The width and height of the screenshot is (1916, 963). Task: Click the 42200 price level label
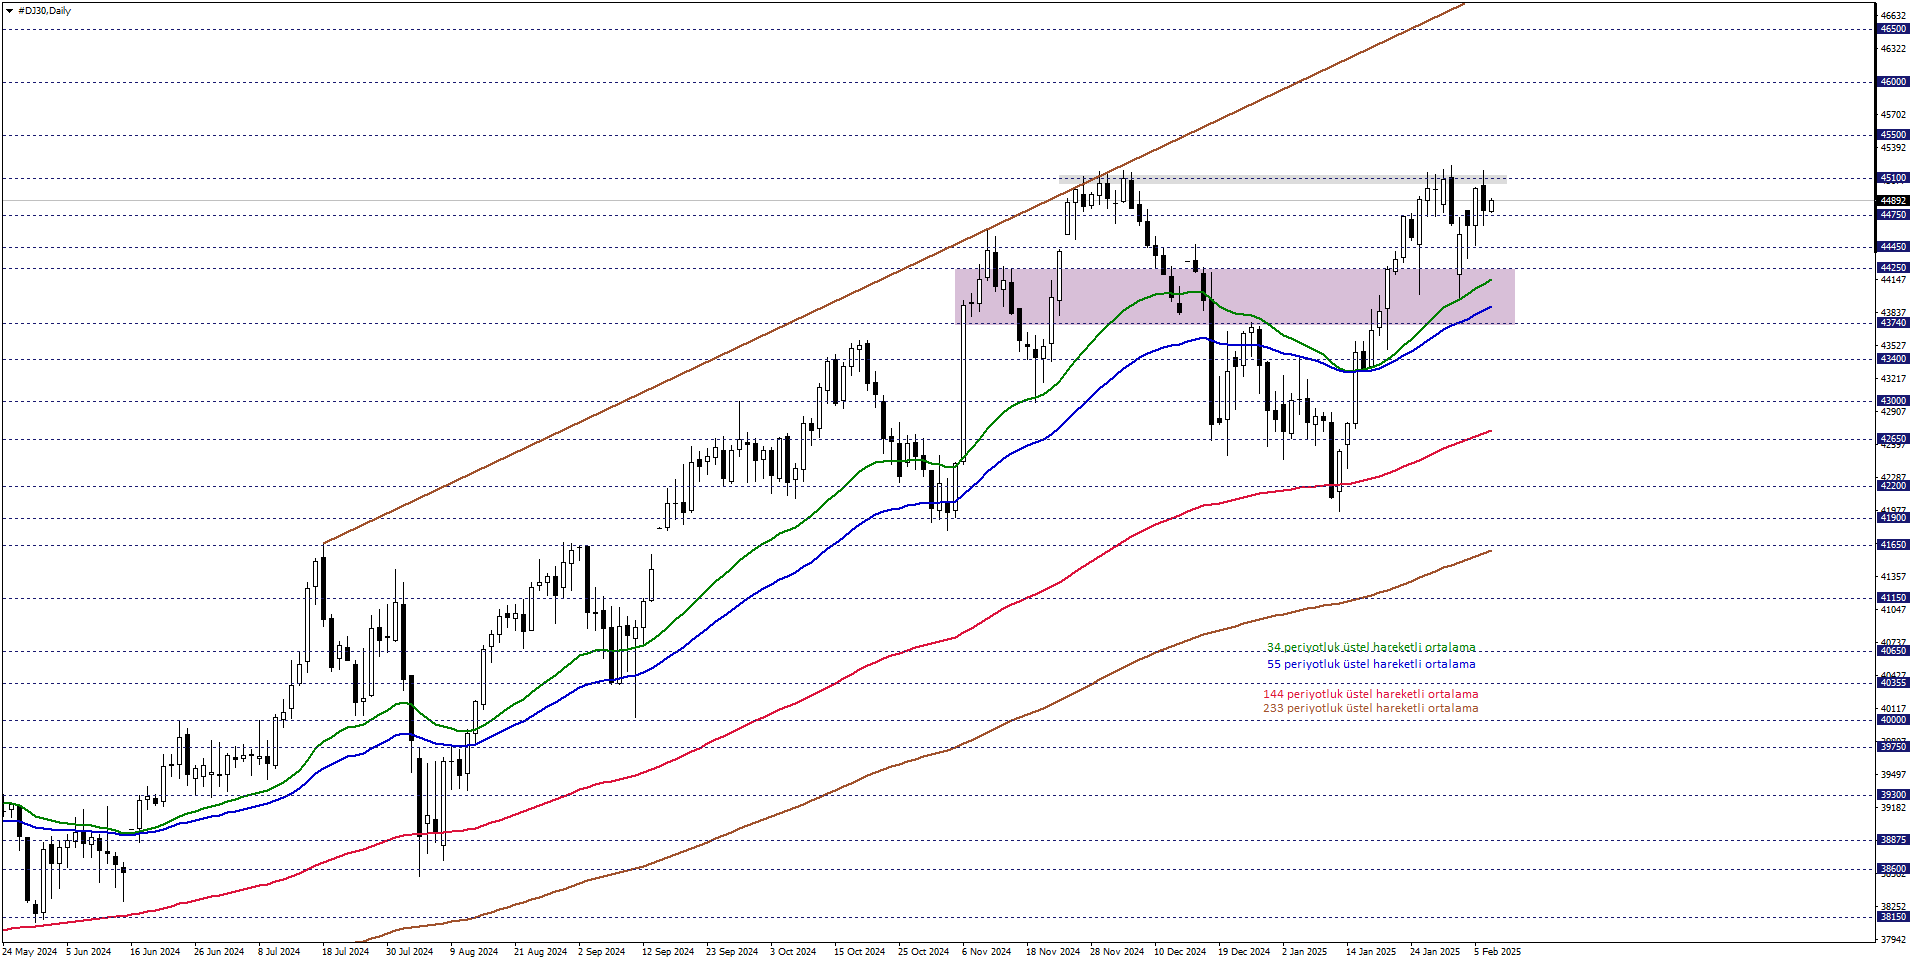[1893, 486]
